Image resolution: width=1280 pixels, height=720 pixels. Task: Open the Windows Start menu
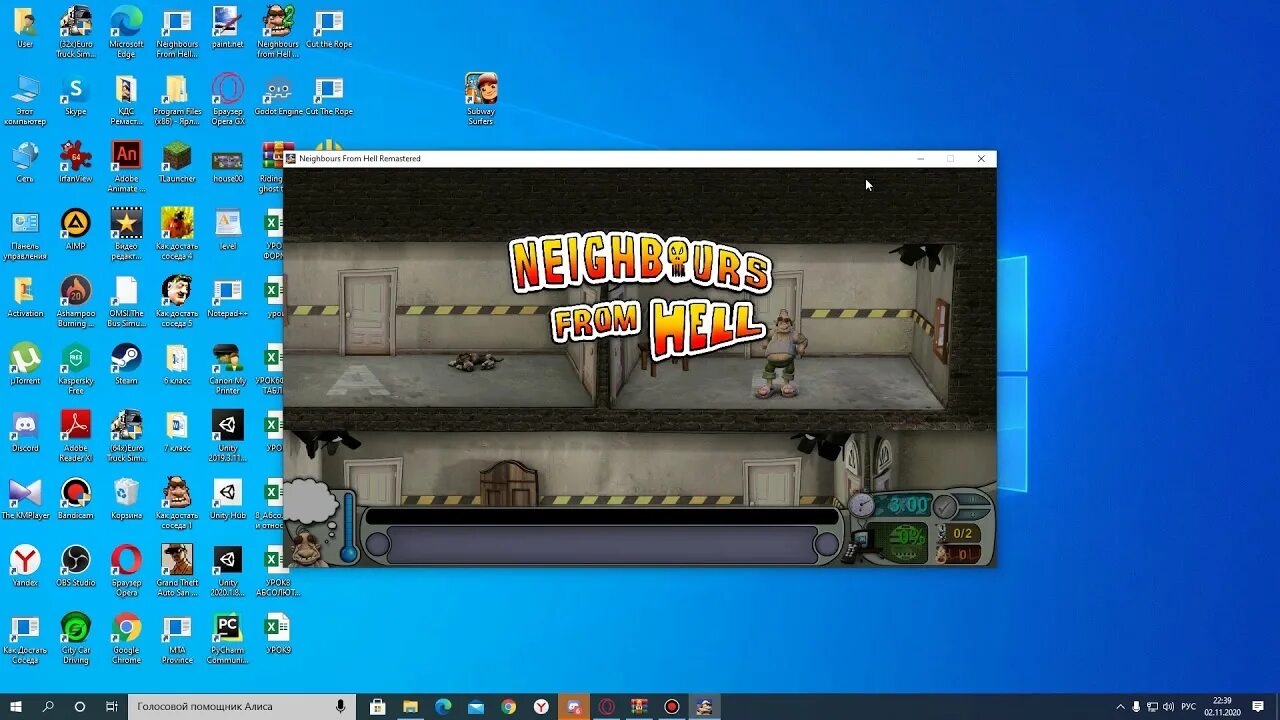point(16,707)
